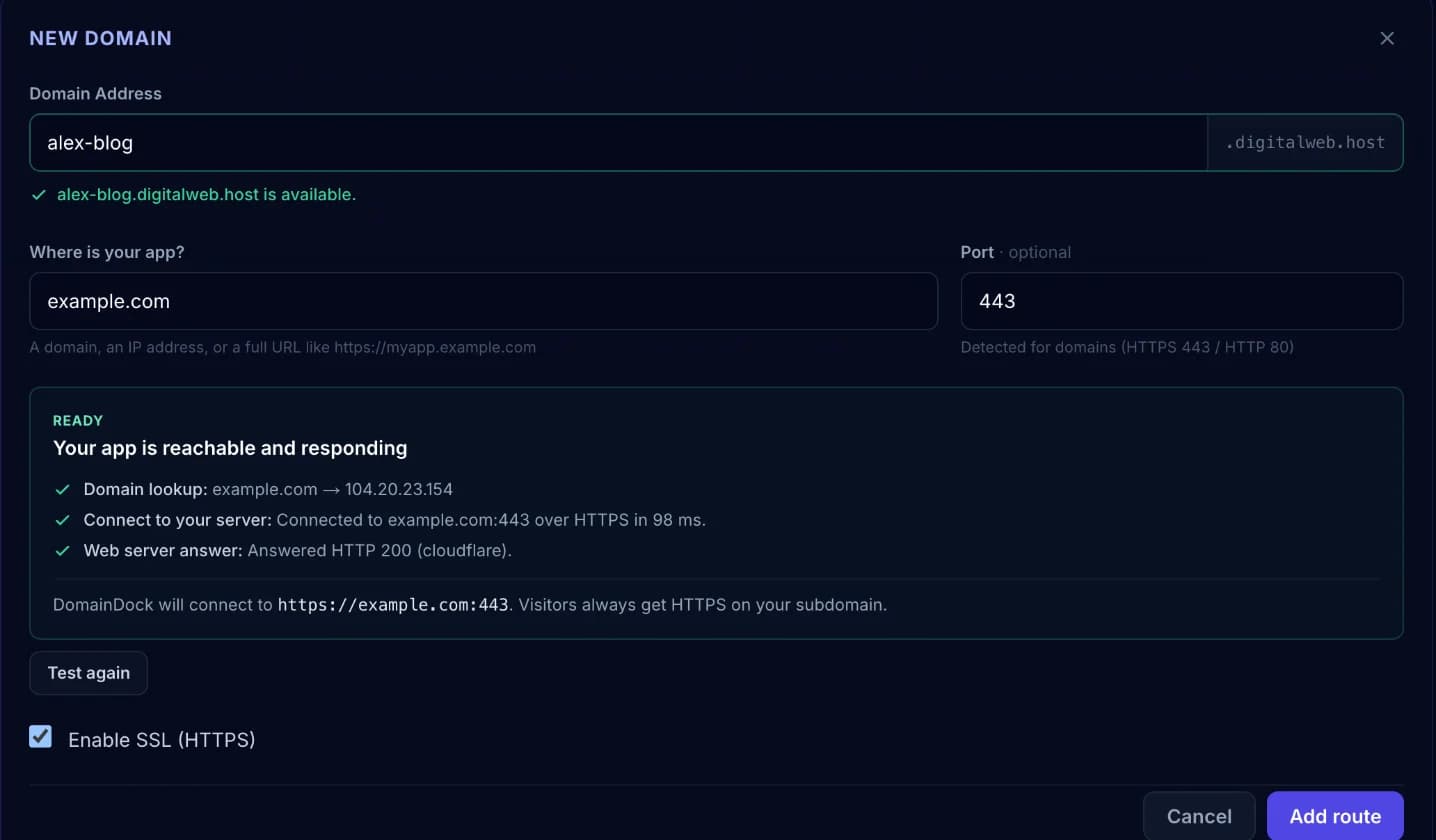Click the Domain lookup checkmark icon
Image resolution: width=1436 pixels, height=840 pixels.
coord(62,490)
